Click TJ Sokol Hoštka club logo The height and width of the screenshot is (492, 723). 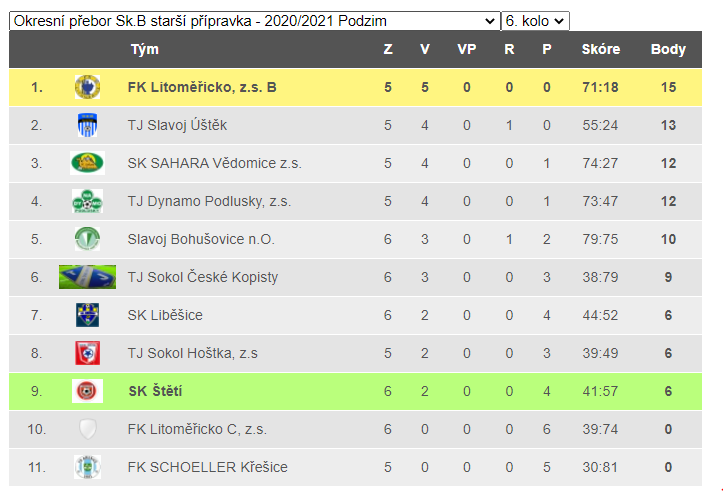(x=87, y=353)
